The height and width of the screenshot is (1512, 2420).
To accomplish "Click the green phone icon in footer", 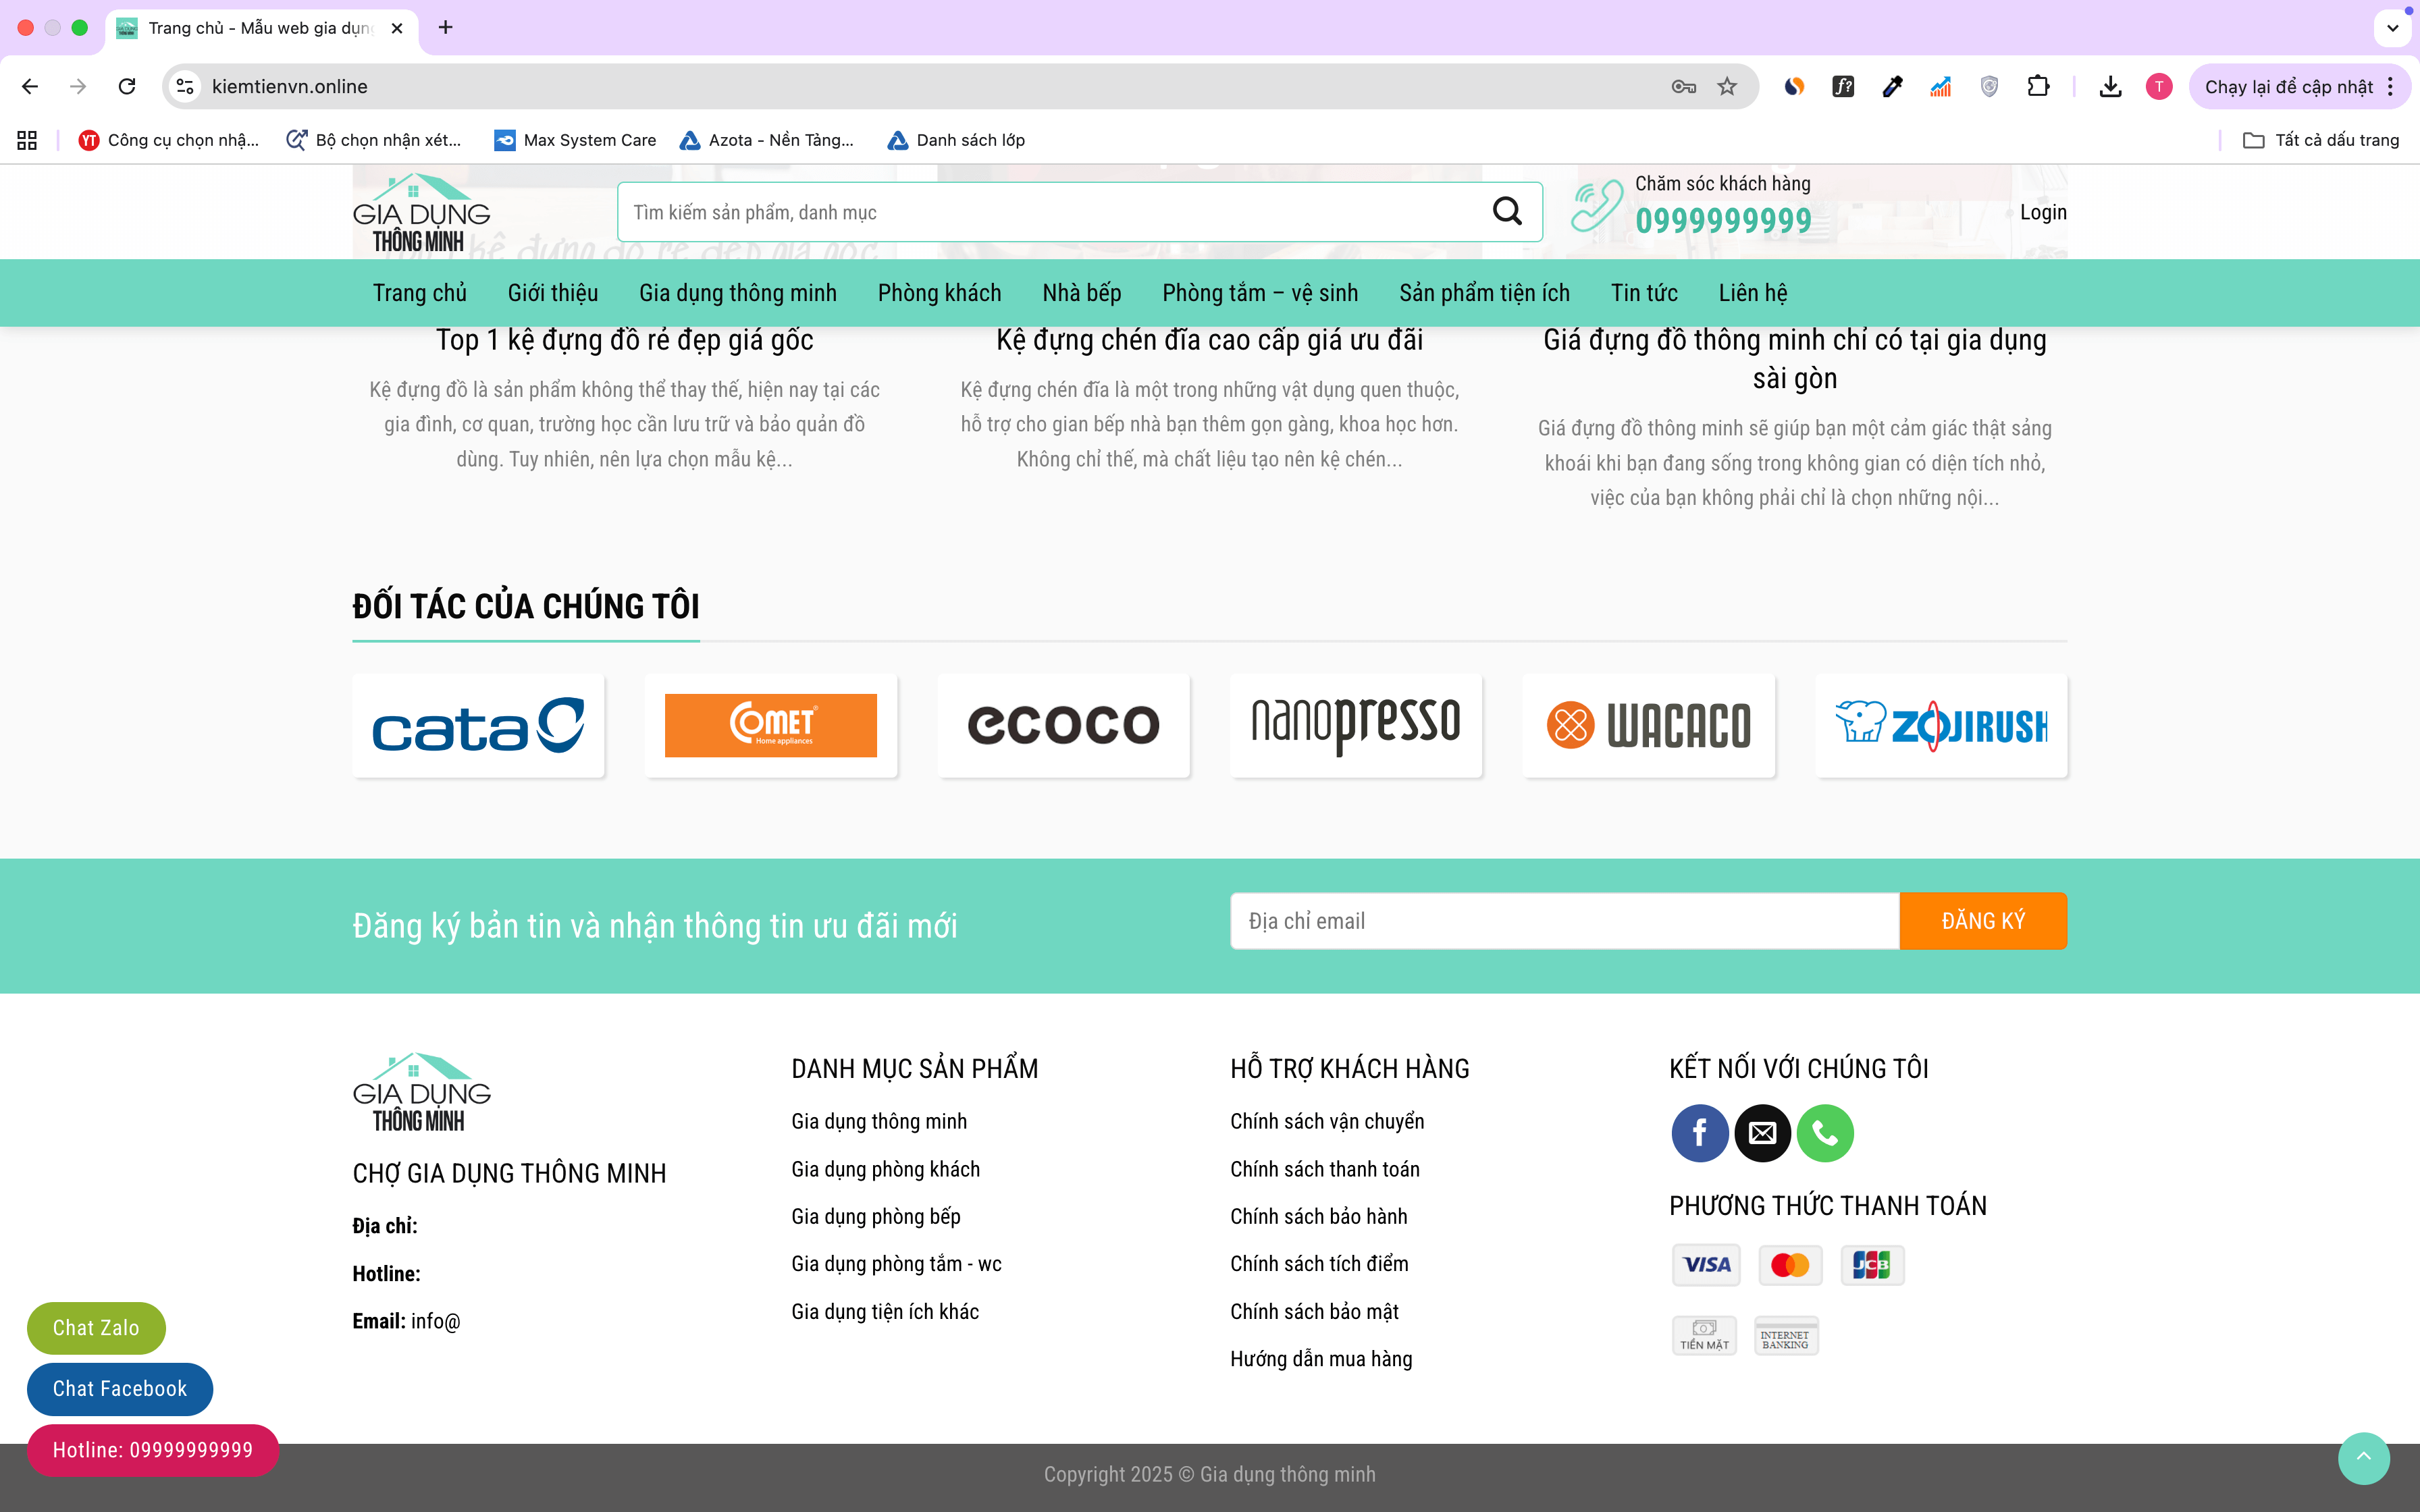I will [x=1825, y=1133].
